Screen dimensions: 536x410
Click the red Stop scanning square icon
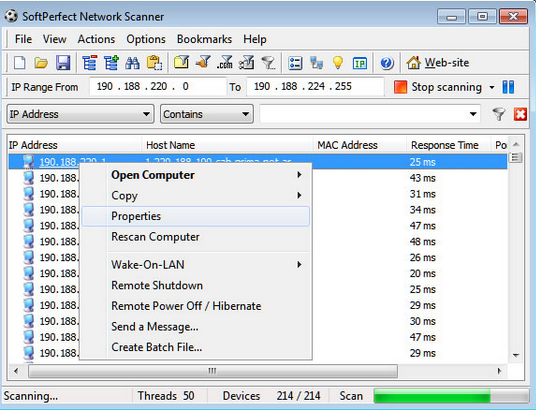point(400,87)
